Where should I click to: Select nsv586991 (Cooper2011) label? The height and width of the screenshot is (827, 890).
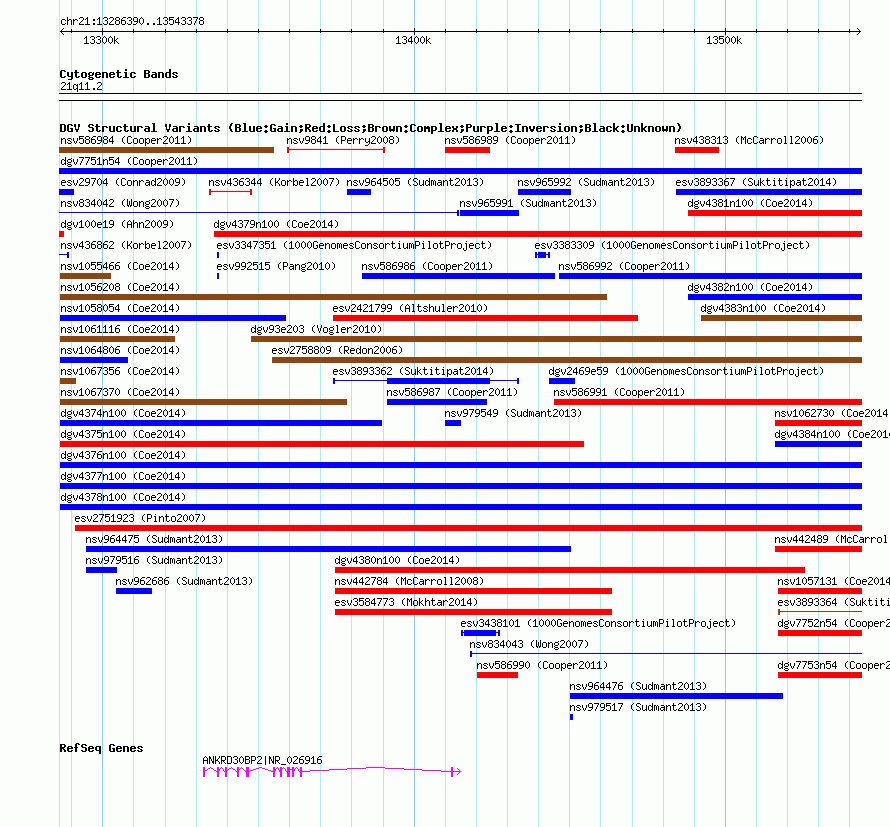point(619,392)
